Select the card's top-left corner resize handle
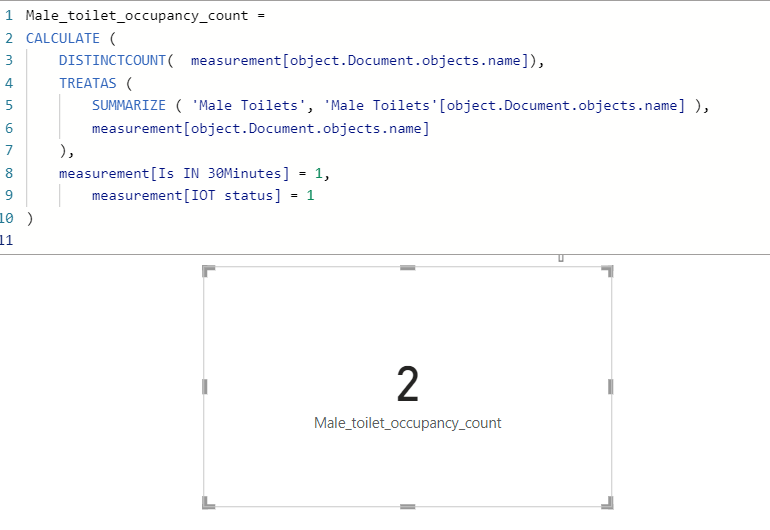The width and height of the screenshot is (770, 530). click(207, 270)
